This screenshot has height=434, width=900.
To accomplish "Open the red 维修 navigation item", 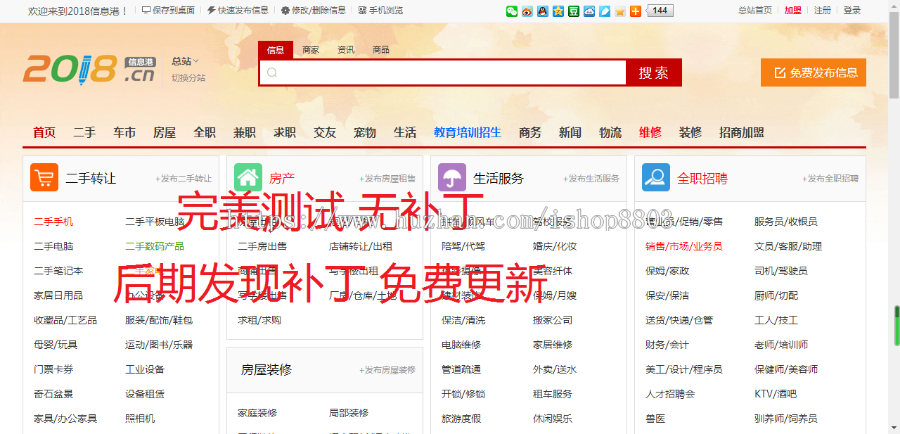I will click(x=650, y=133).
